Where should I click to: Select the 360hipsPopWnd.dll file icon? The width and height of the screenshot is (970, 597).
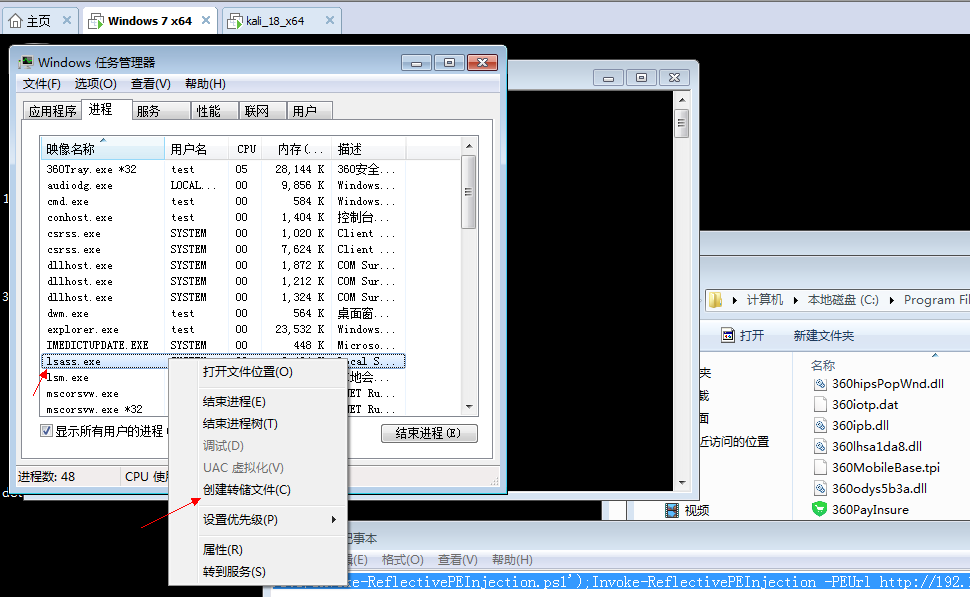pos(820,383)
